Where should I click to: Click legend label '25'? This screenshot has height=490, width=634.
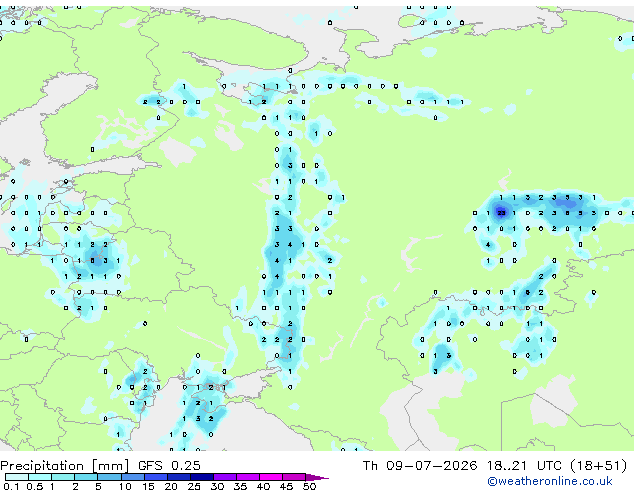pyautogui.click(x=194, y=486)
